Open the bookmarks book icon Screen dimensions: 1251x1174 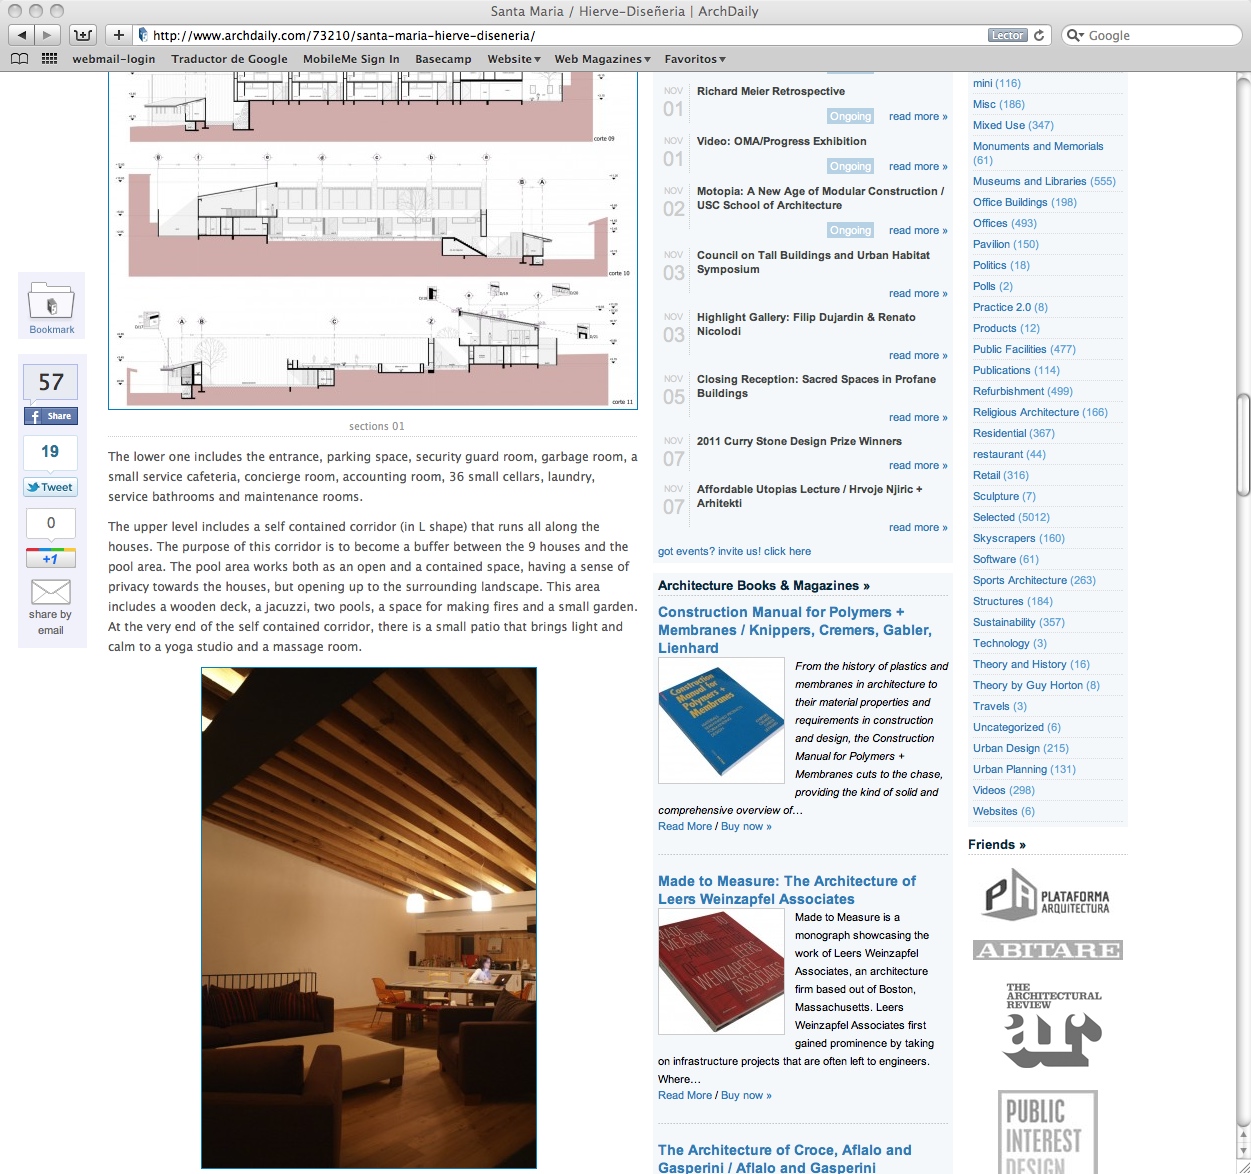coord(19,59)
